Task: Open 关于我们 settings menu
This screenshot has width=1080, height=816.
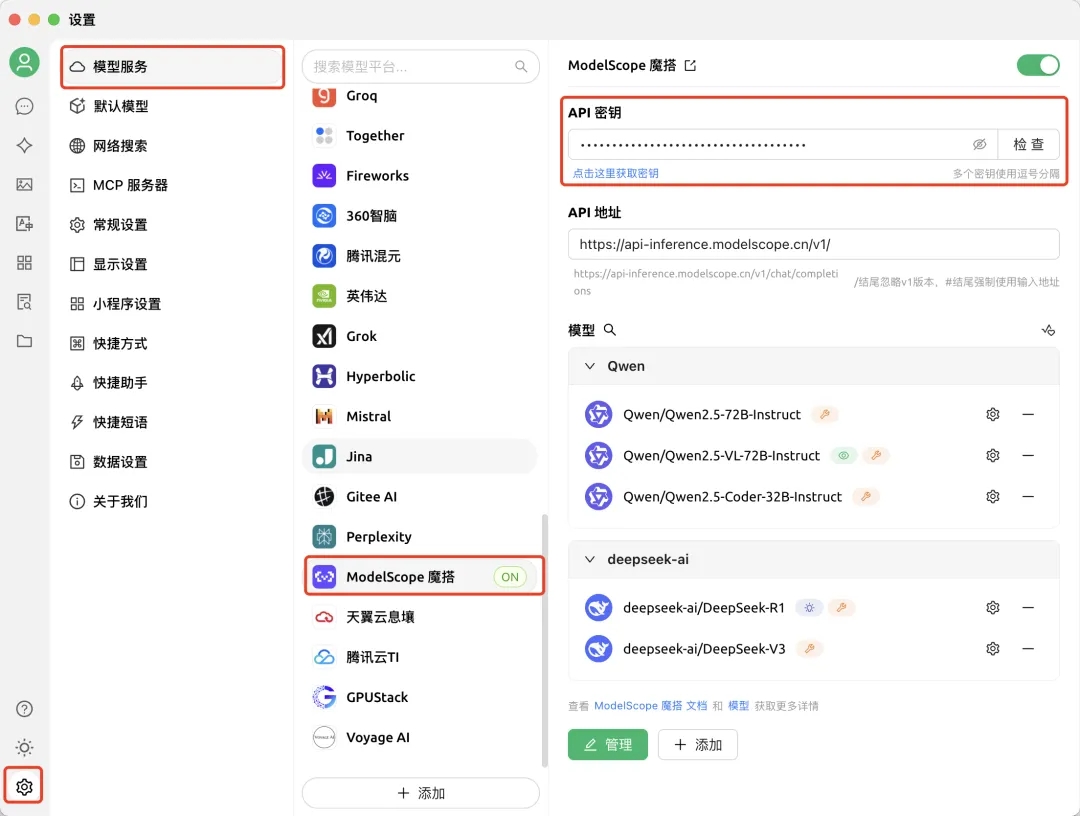Action: 172,501
